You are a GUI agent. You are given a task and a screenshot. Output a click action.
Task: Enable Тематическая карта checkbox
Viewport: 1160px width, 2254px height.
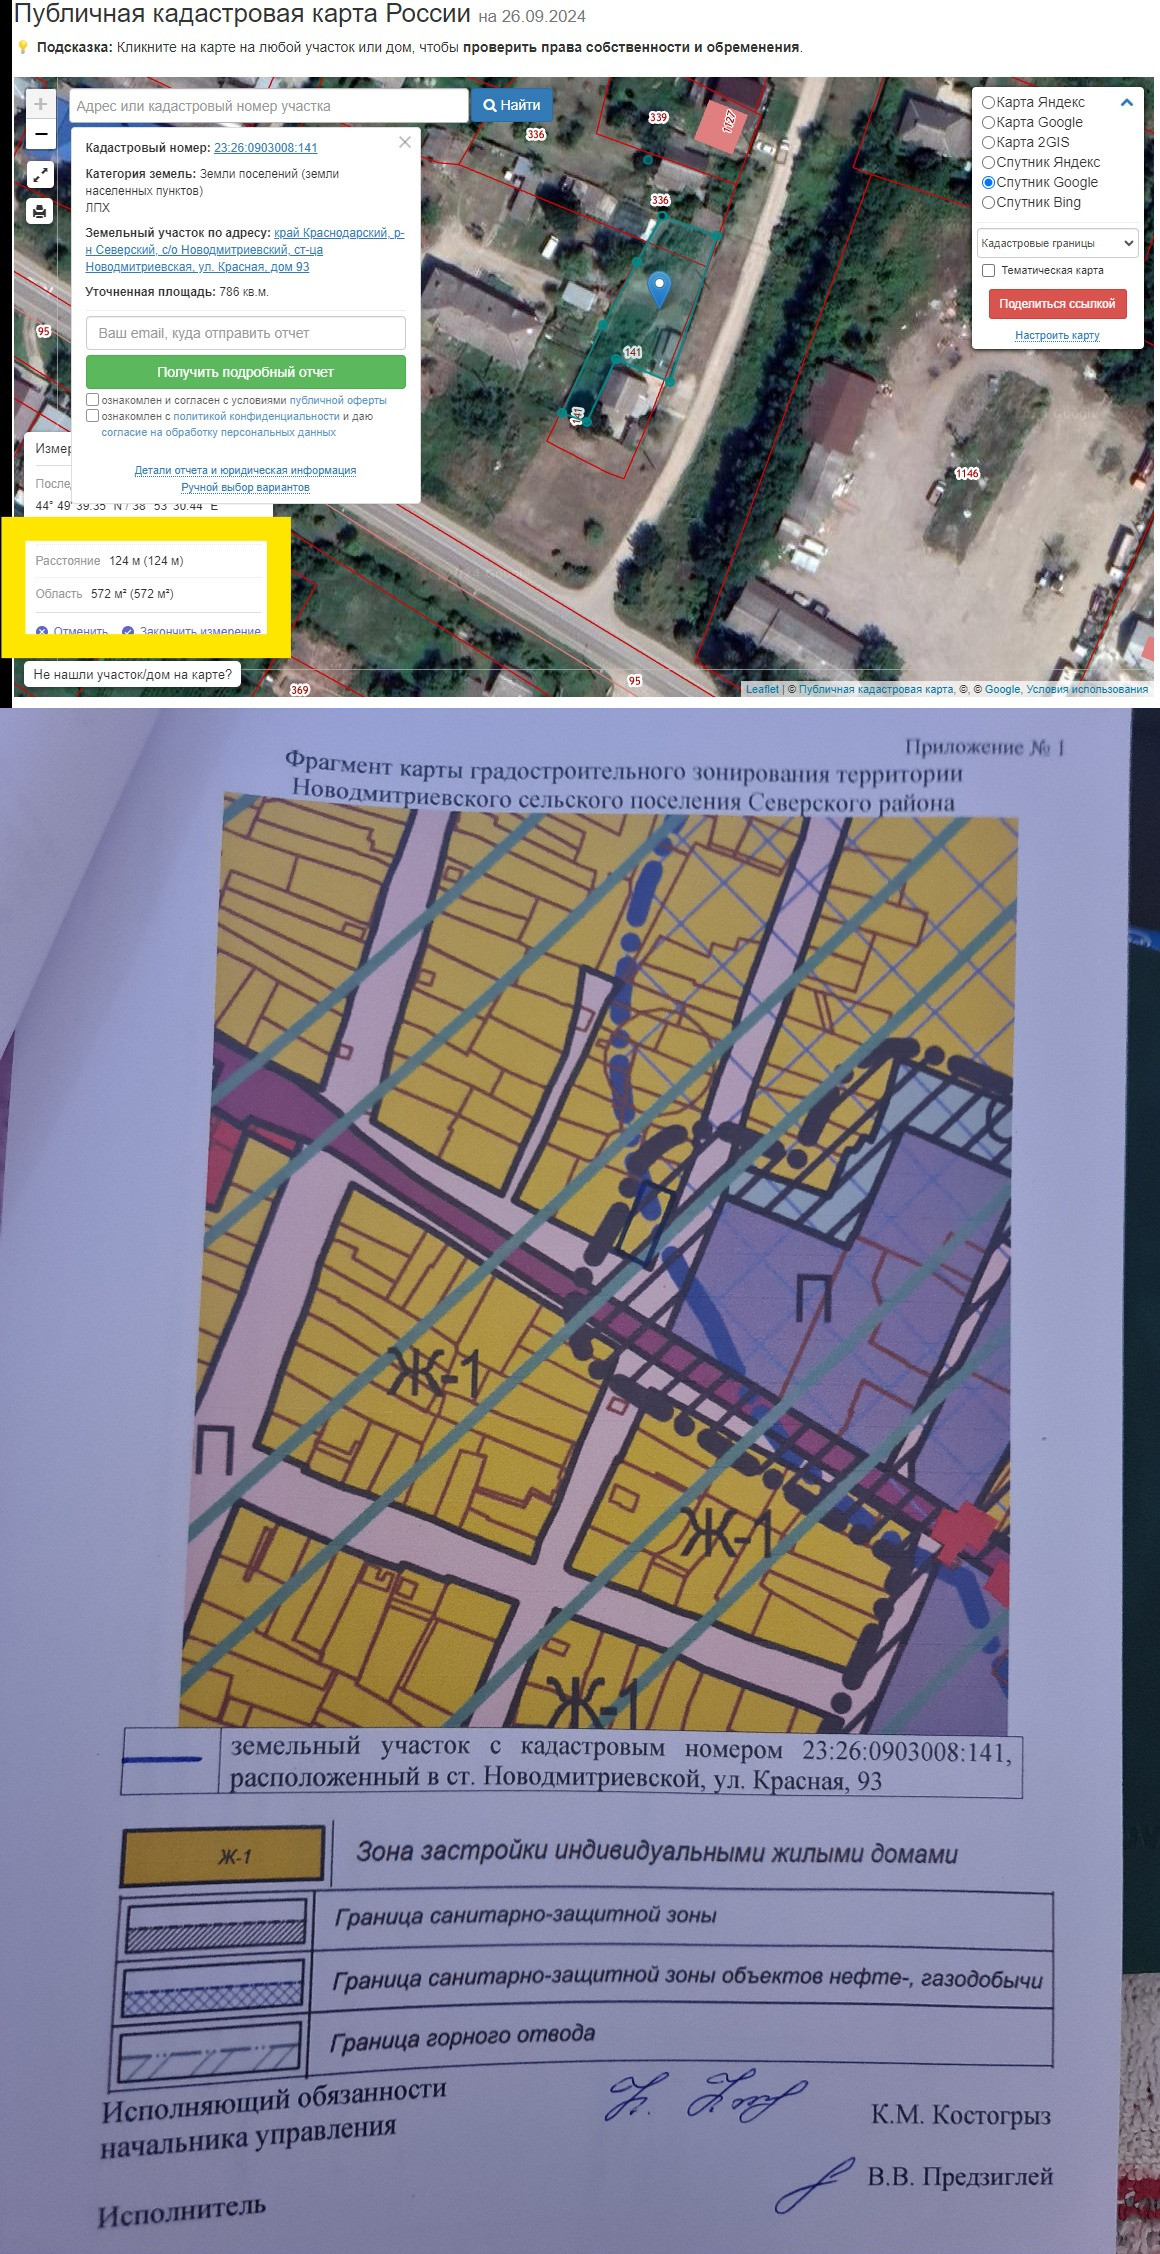pyautogui.click(x=988, y=270)
